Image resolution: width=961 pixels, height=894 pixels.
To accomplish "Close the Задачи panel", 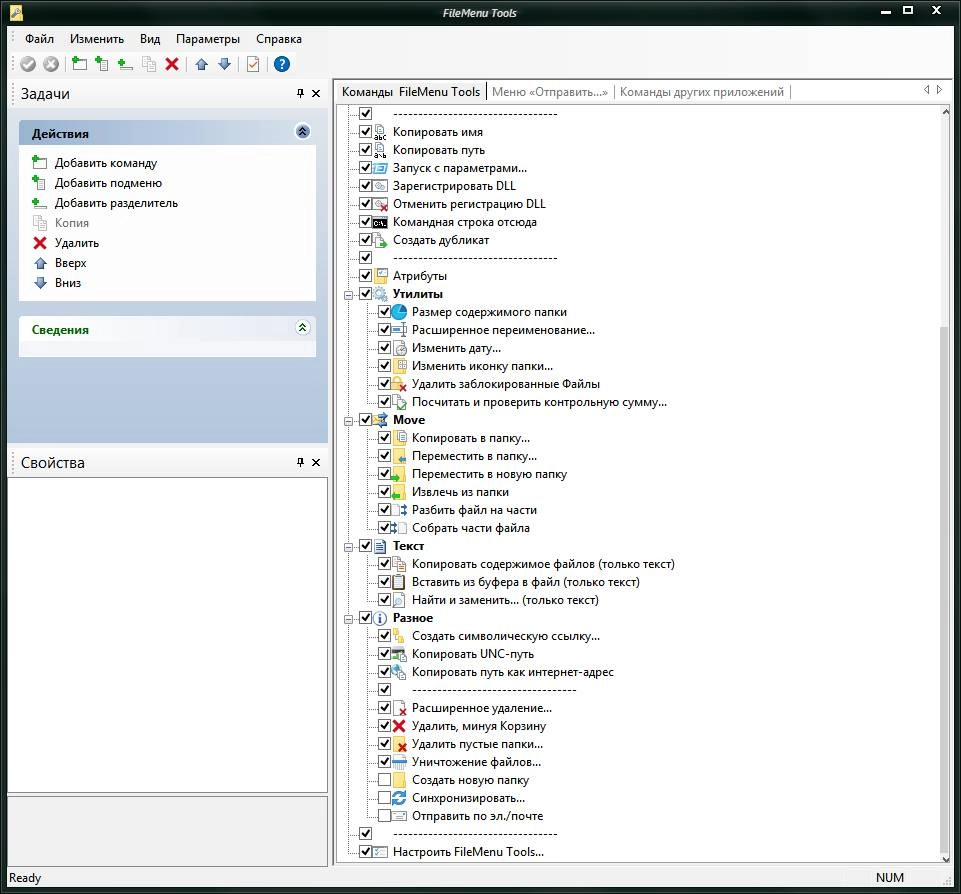I will (x=316, y=93).
